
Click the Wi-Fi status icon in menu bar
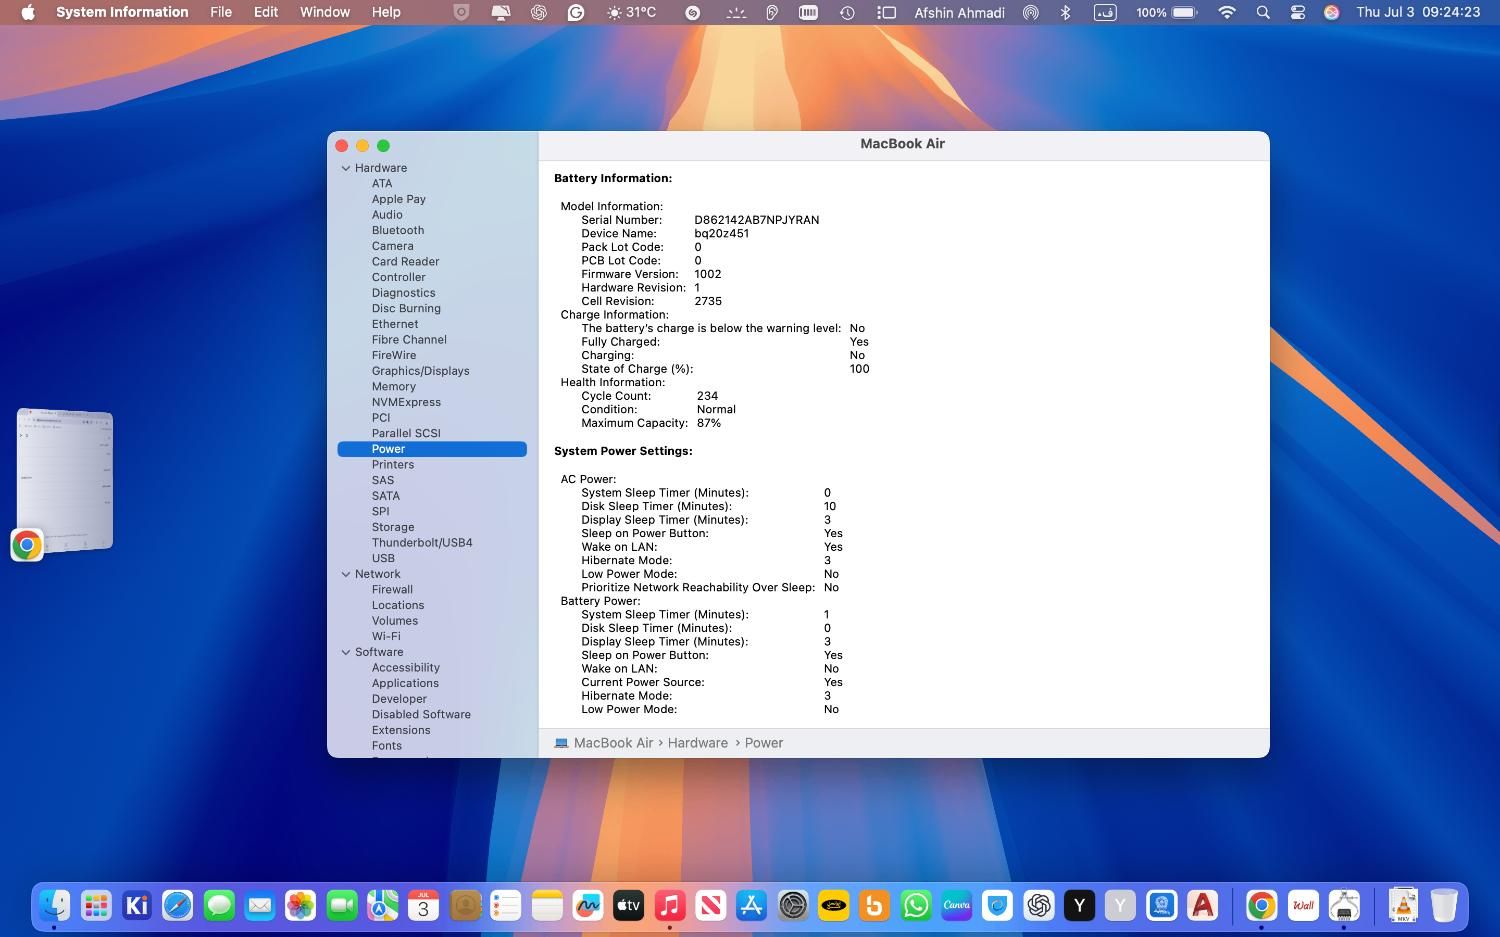tap(1227, 12)
